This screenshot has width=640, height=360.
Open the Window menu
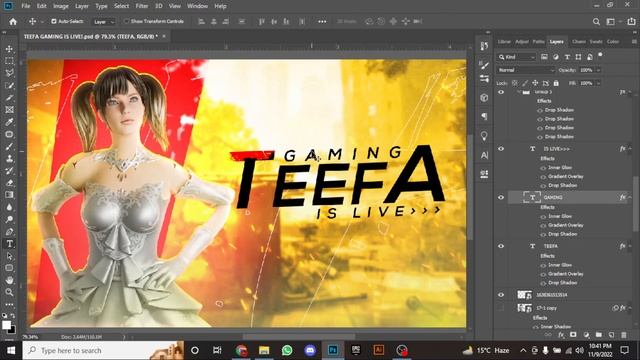pos(197,6)
